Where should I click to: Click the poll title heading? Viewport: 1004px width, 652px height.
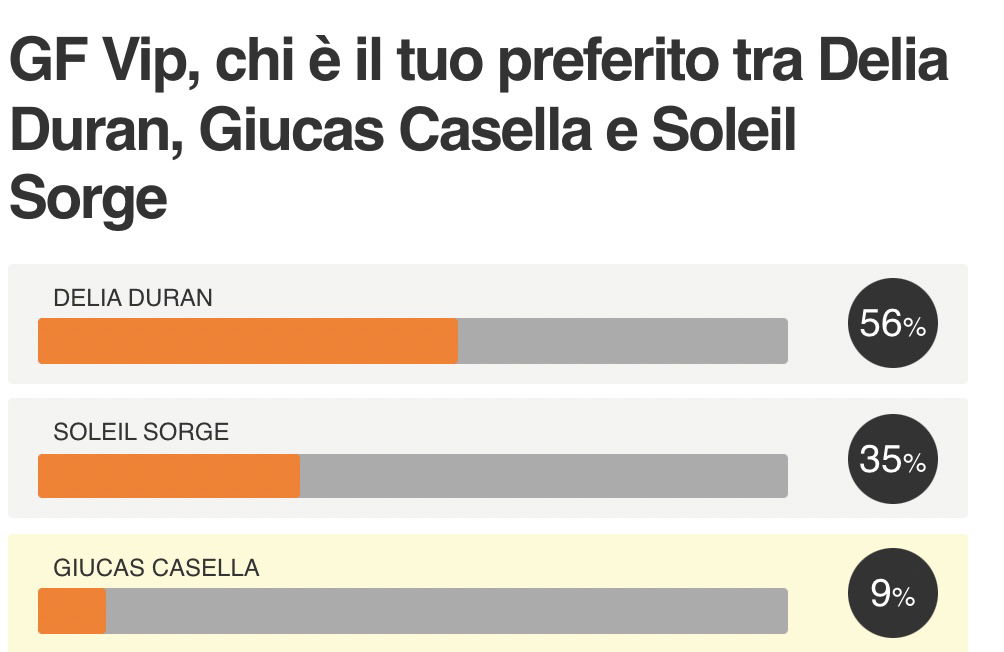[x=479, y=129]
